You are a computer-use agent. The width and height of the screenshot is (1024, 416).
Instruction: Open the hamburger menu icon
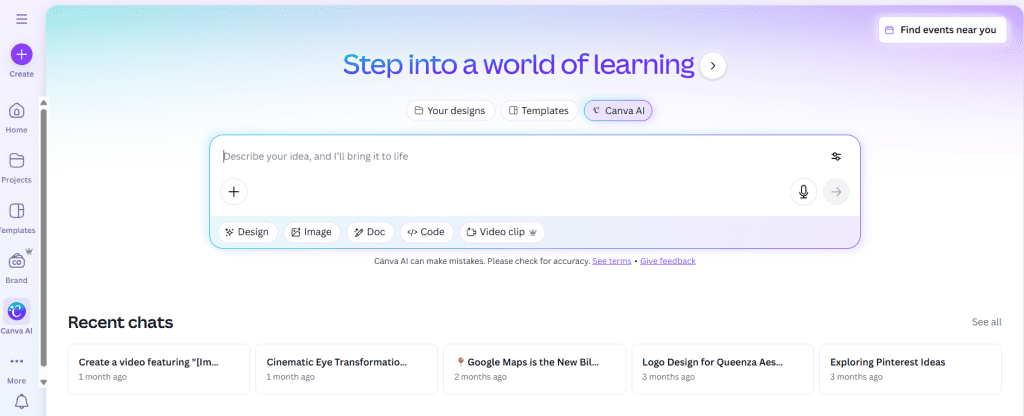22,19
